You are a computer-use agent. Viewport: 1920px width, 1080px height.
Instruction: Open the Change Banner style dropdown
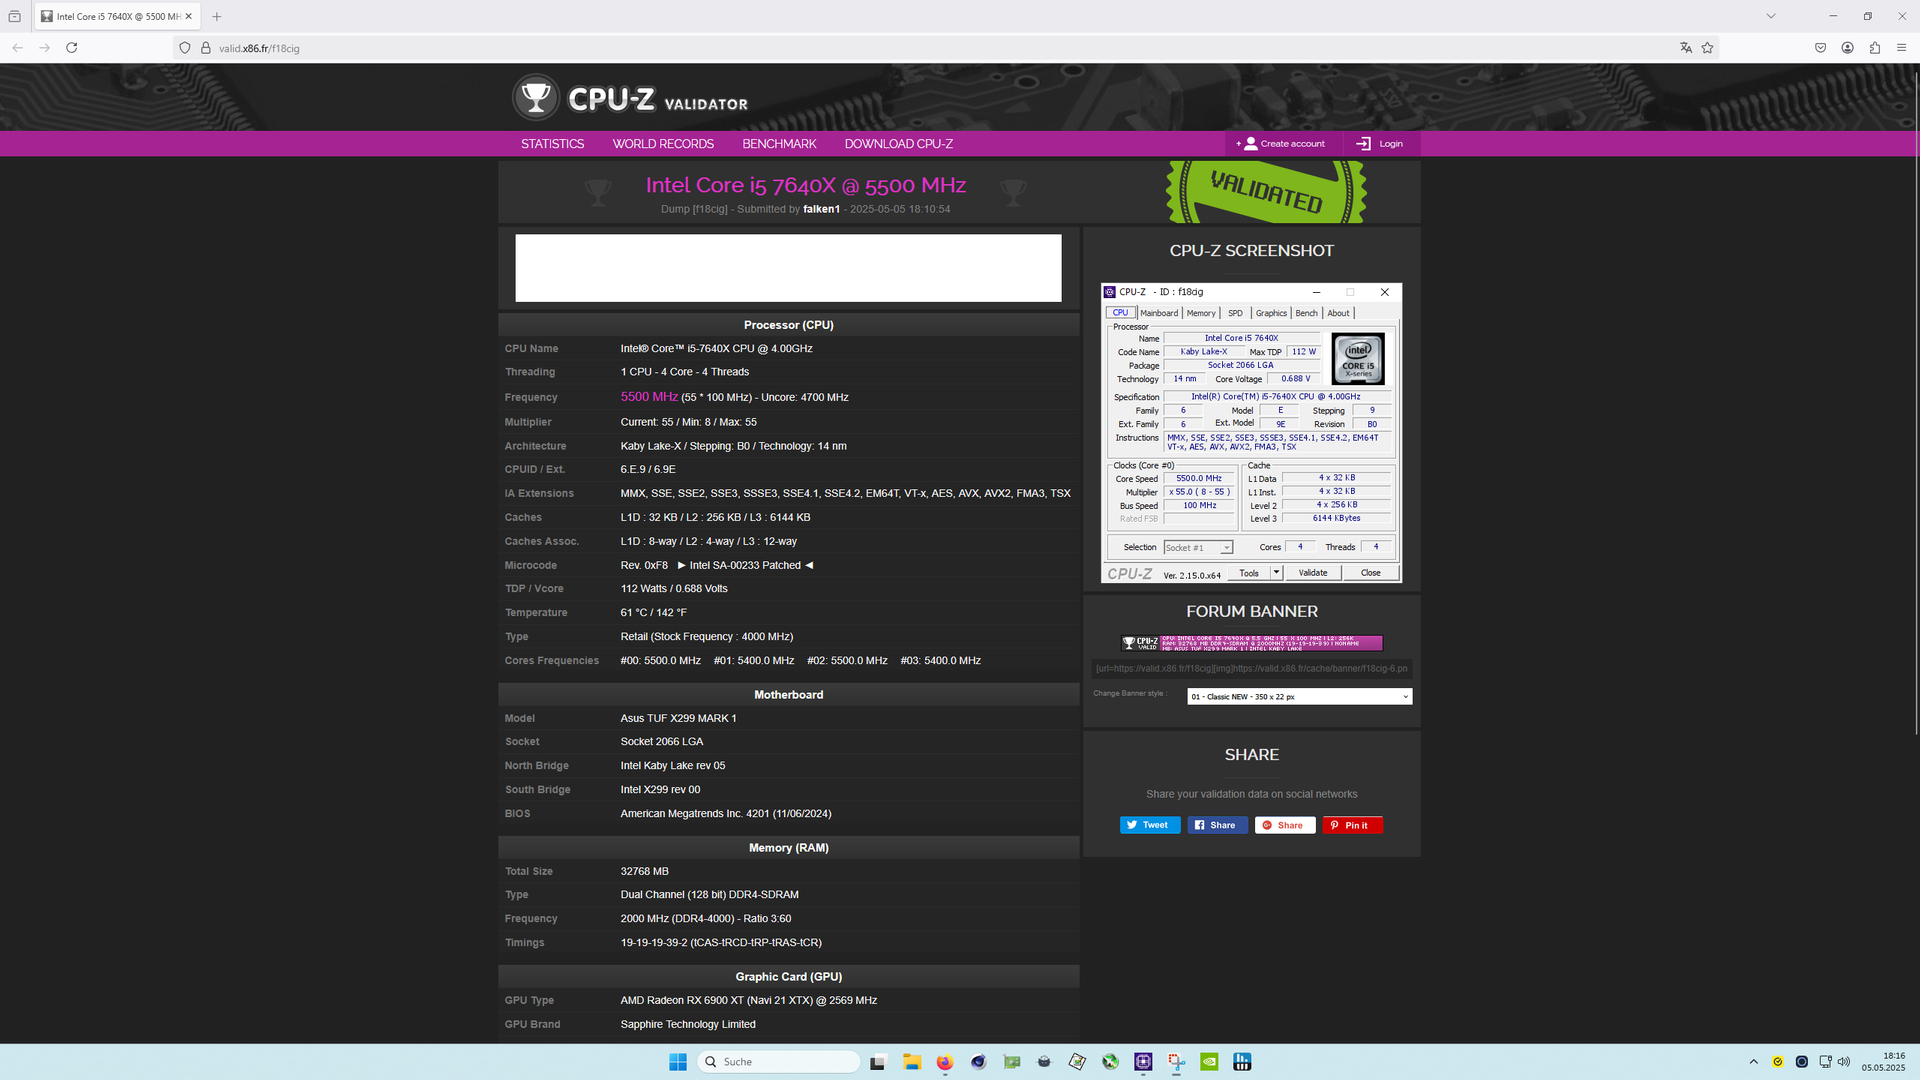(x=1299, y=697)
